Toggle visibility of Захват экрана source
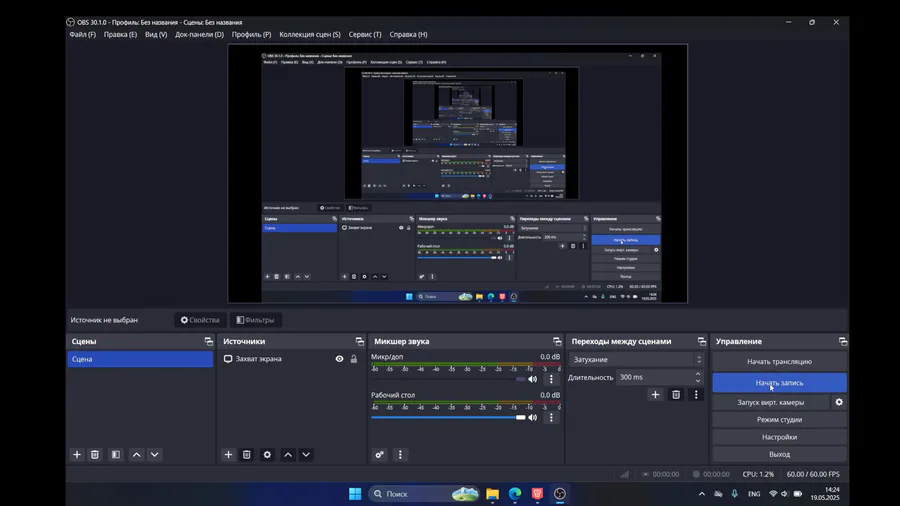The image size is (900, 506). click(x=339, y=359)
